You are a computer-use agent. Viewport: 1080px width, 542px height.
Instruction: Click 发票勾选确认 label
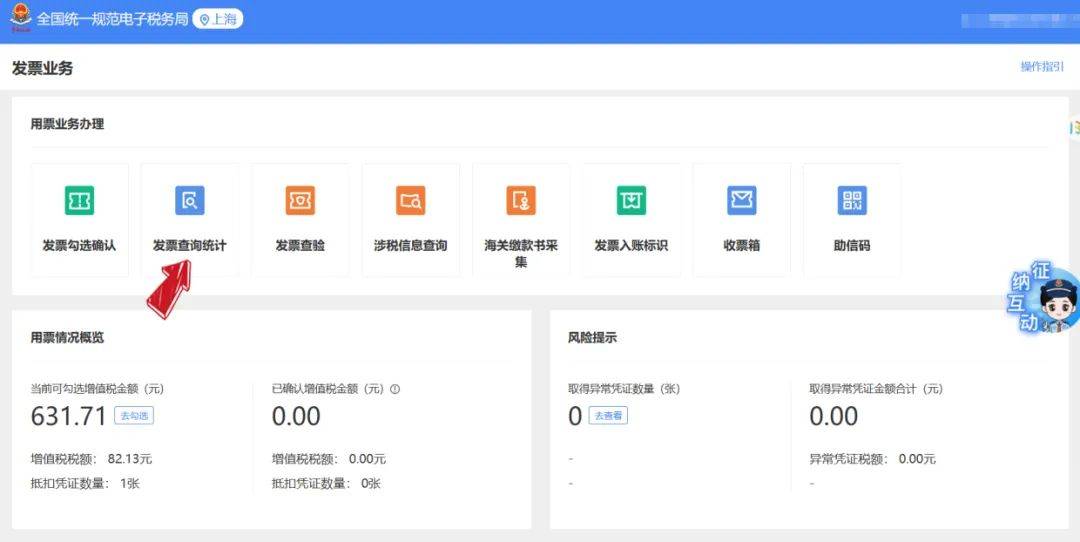(x=79, y=245)
